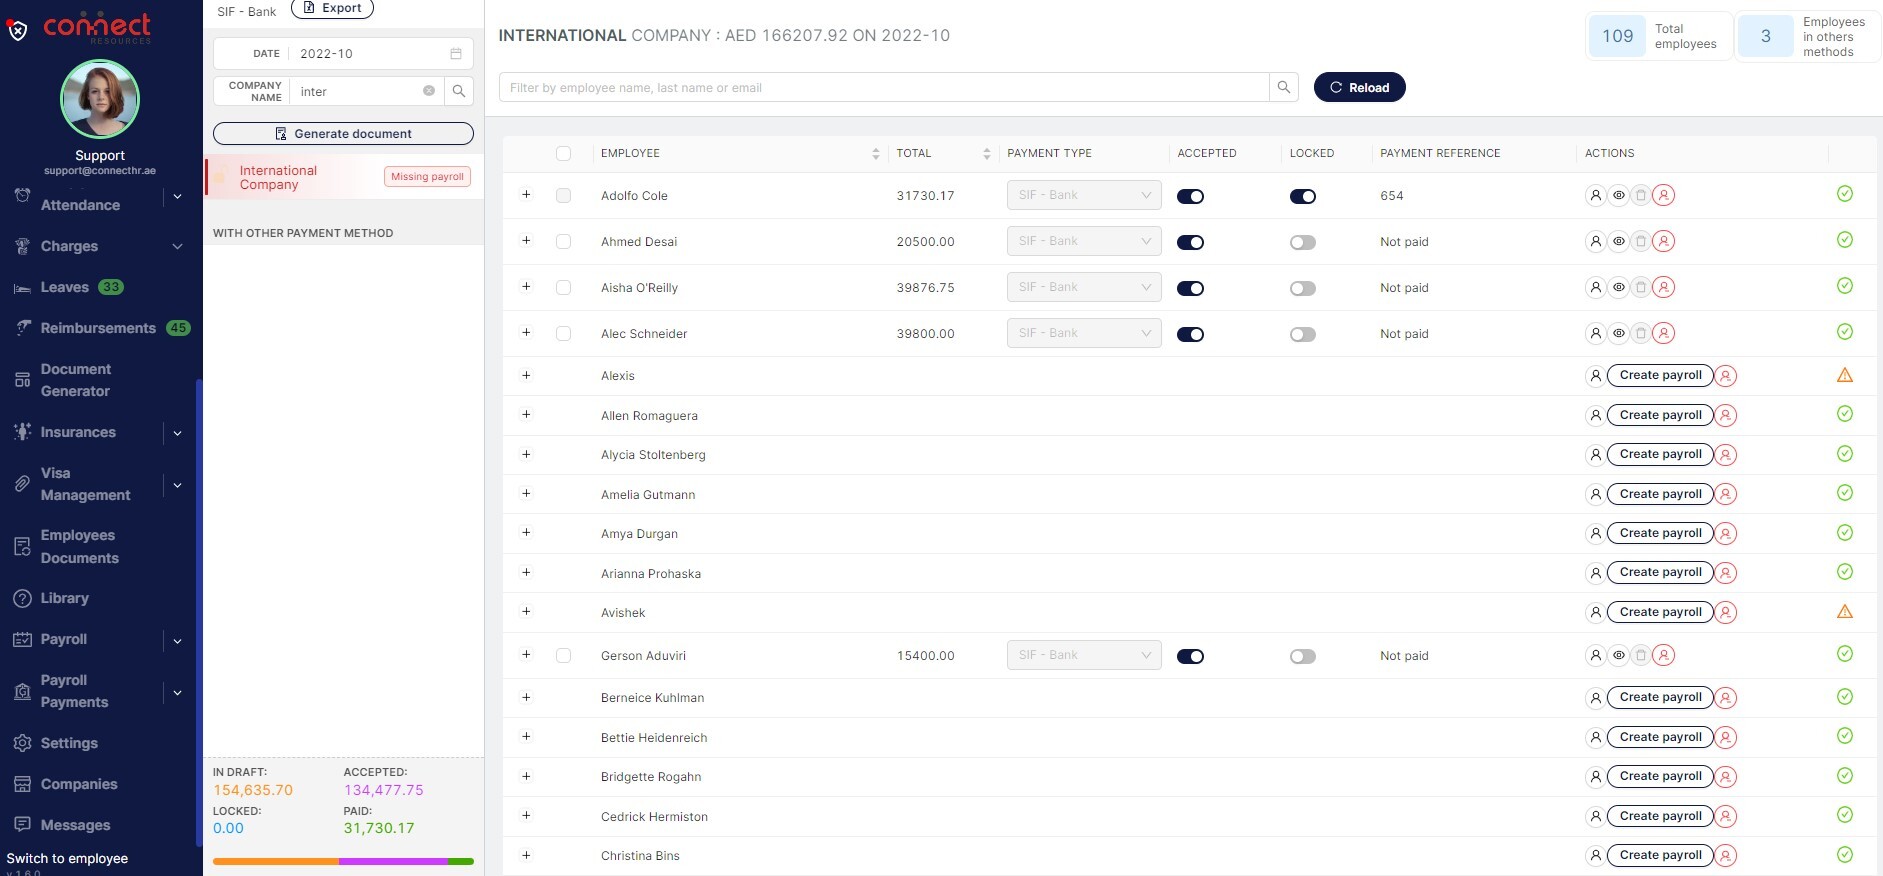This screenshot has height=876, width=1883.
Task: Toggle Locked switch for Adolfo Cole
Action: [1302, 196]
